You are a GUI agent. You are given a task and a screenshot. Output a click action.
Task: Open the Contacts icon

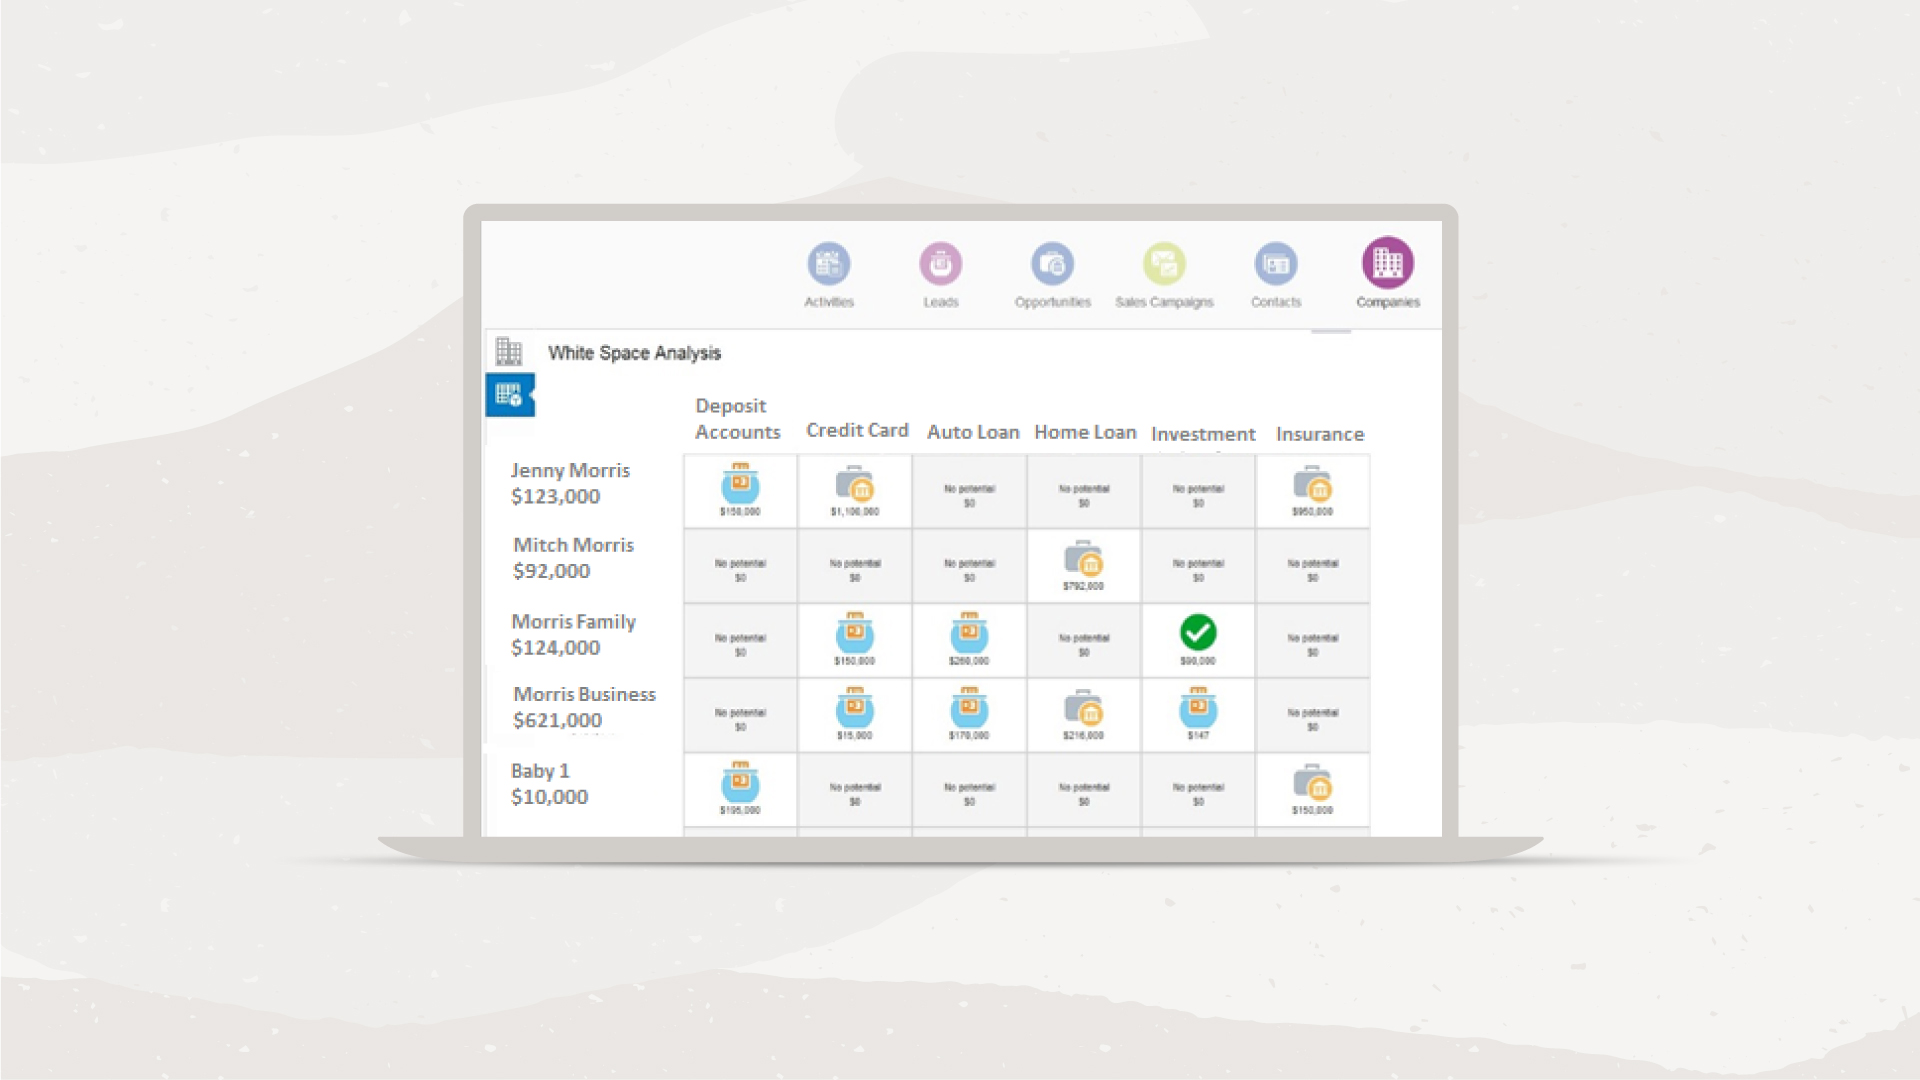coord(1276,264)
